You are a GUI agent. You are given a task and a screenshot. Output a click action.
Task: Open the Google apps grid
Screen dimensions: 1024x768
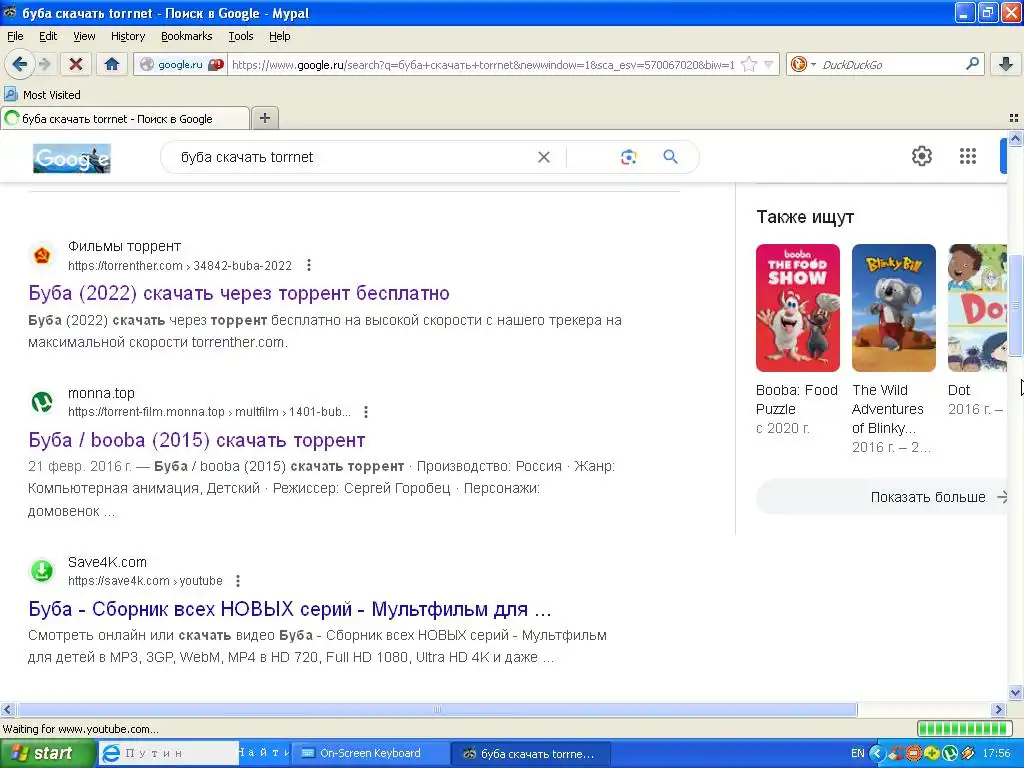click(x=967, y=156)
